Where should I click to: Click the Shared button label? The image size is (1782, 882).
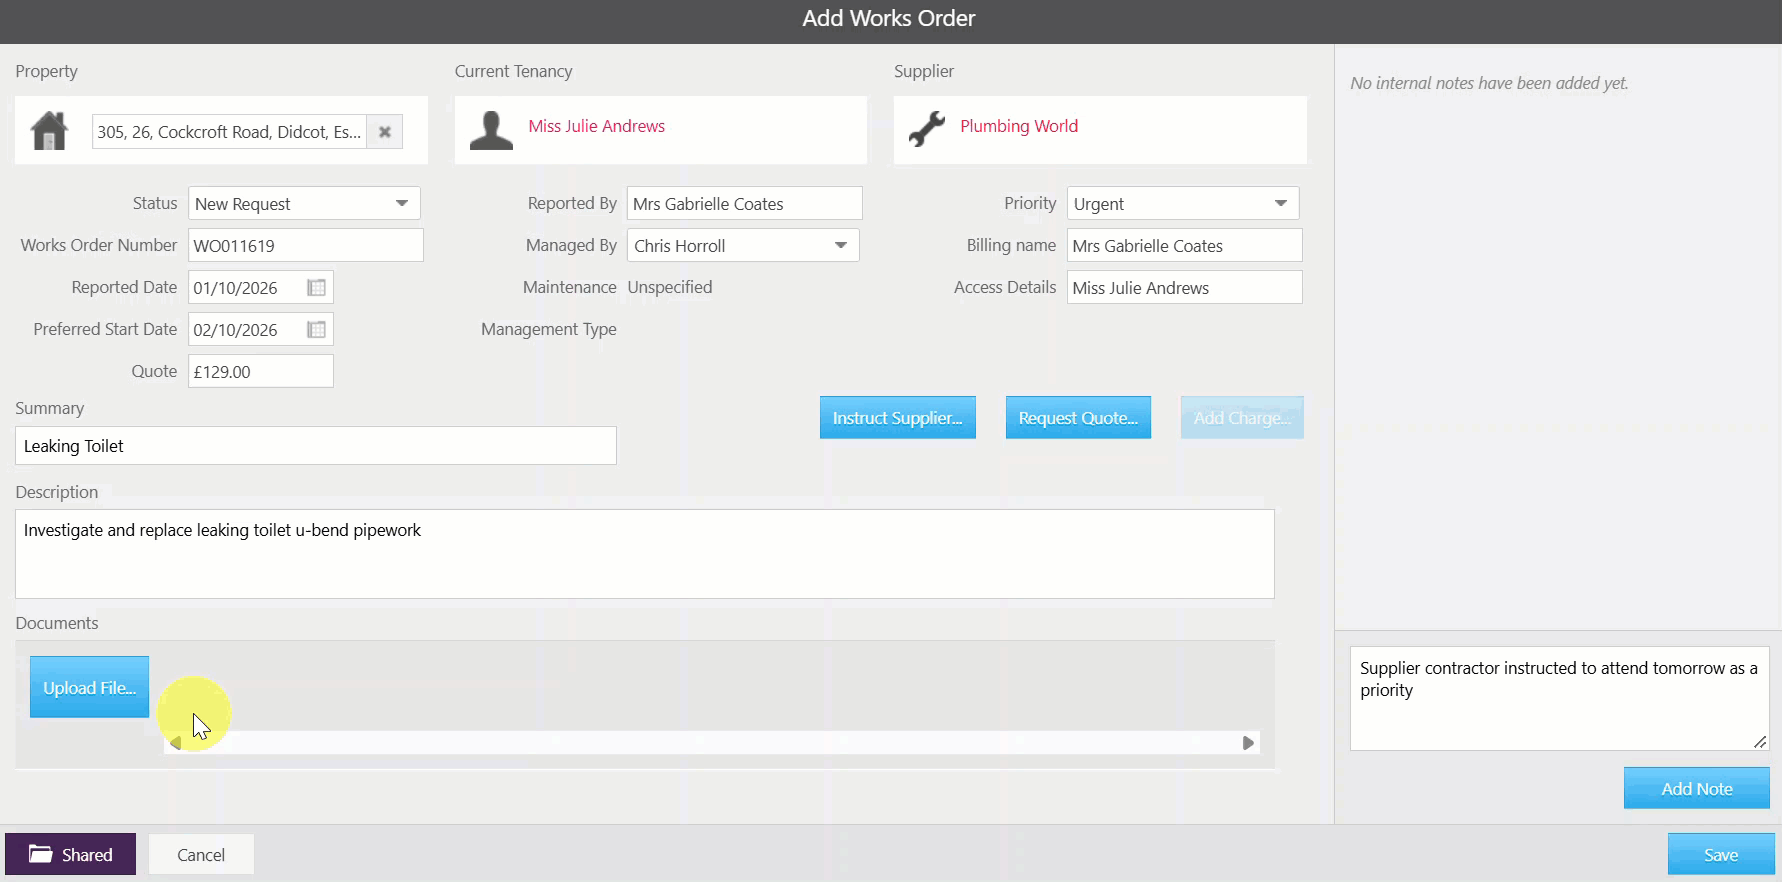pos(87,854)
